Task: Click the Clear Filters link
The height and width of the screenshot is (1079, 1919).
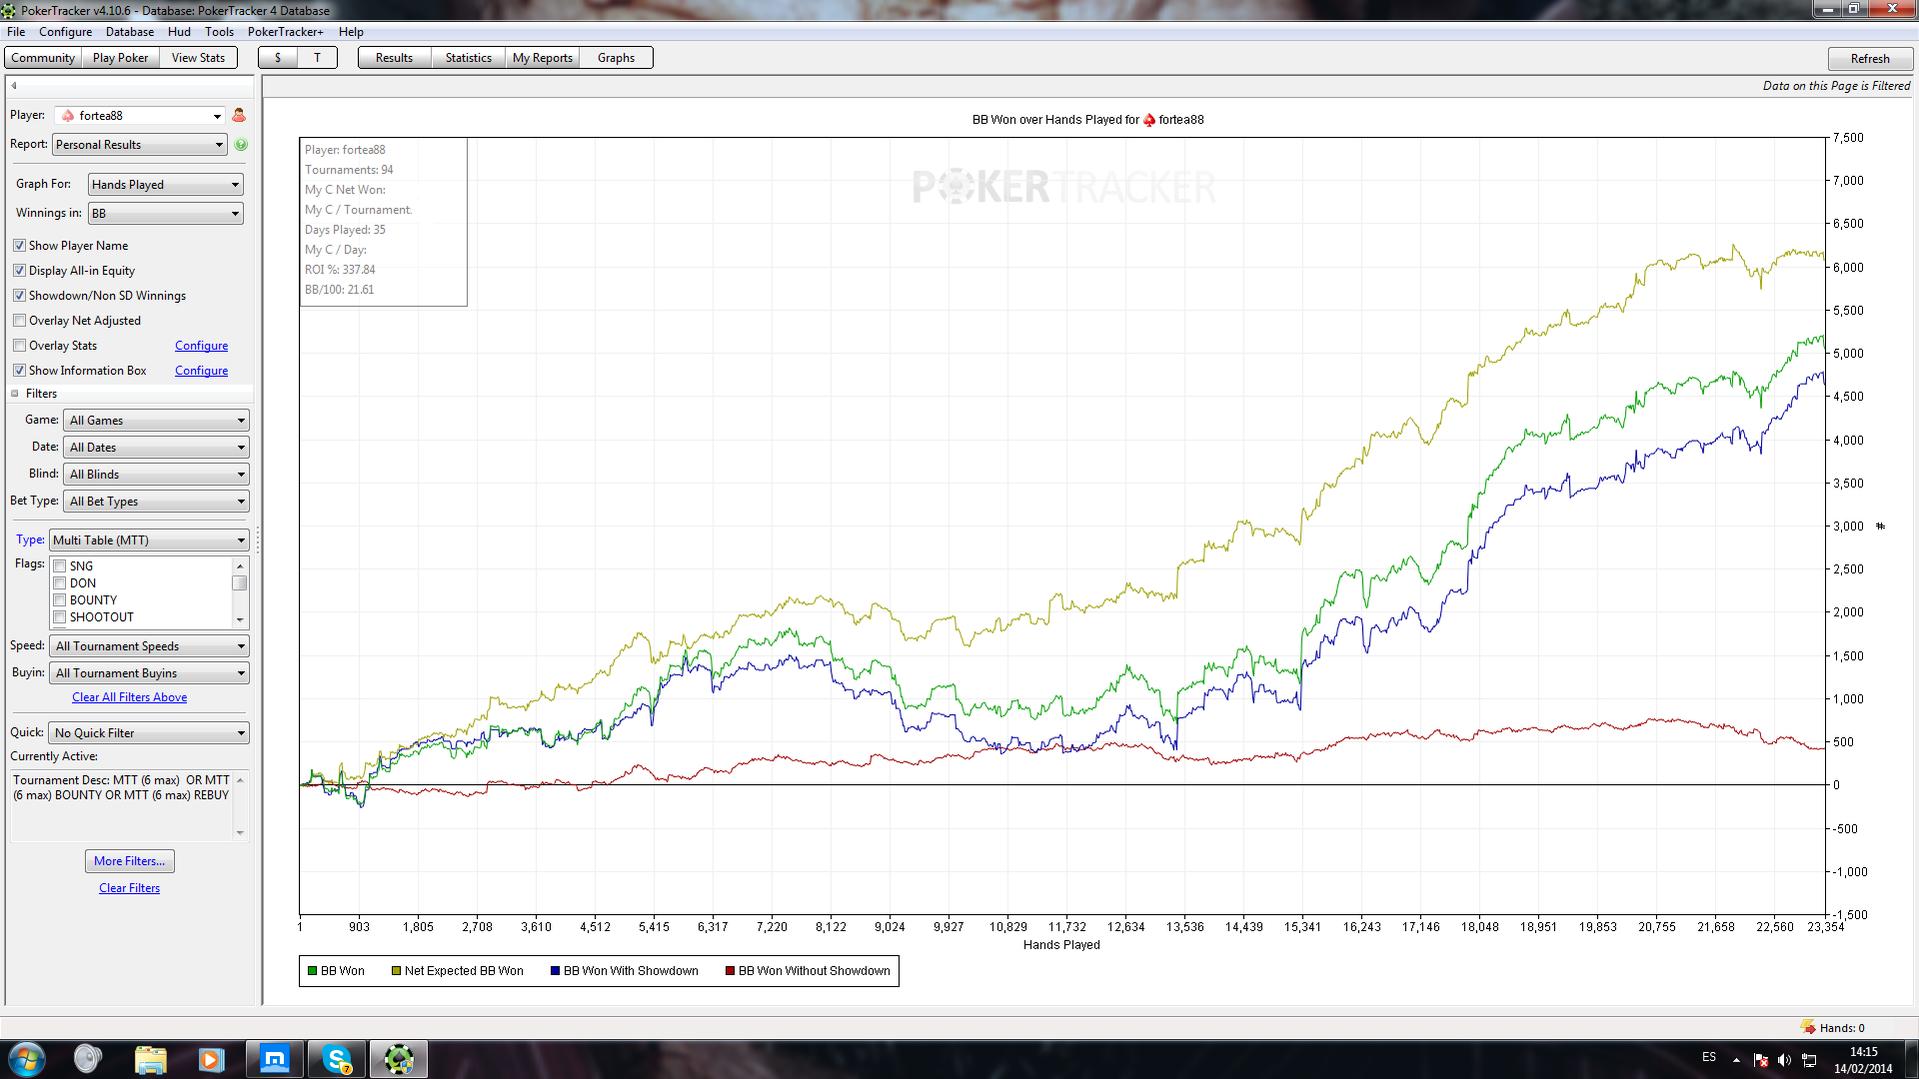Action: (x=129, y=888)
